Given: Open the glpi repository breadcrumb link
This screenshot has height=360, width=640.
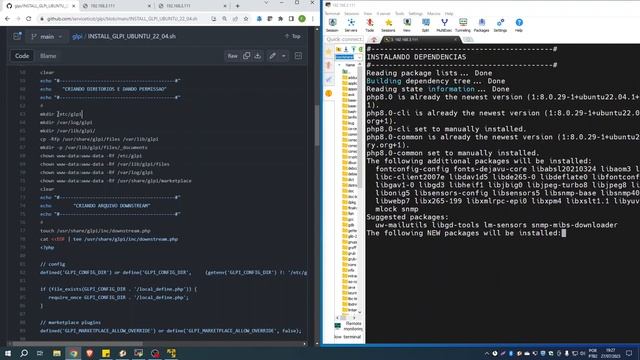Looking at the screenshot, I should tap(77, 36).
